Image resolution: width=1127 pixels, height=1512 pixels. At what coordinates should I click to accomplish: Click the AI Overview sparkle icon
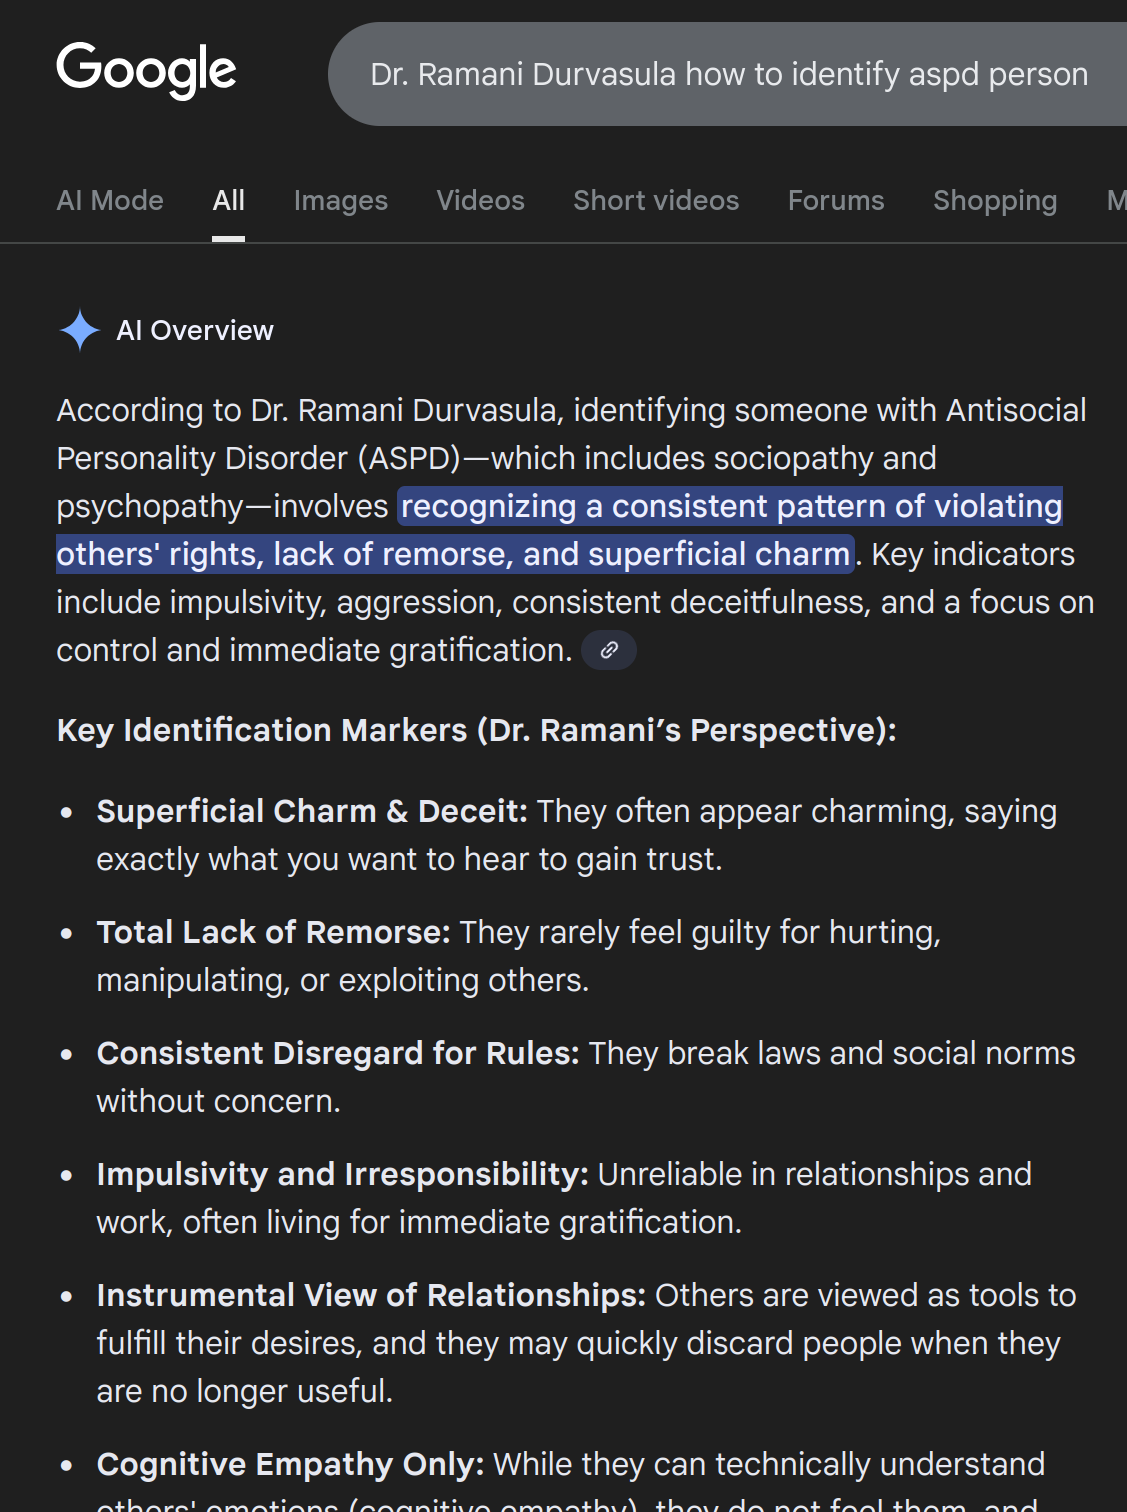(80, 330)
